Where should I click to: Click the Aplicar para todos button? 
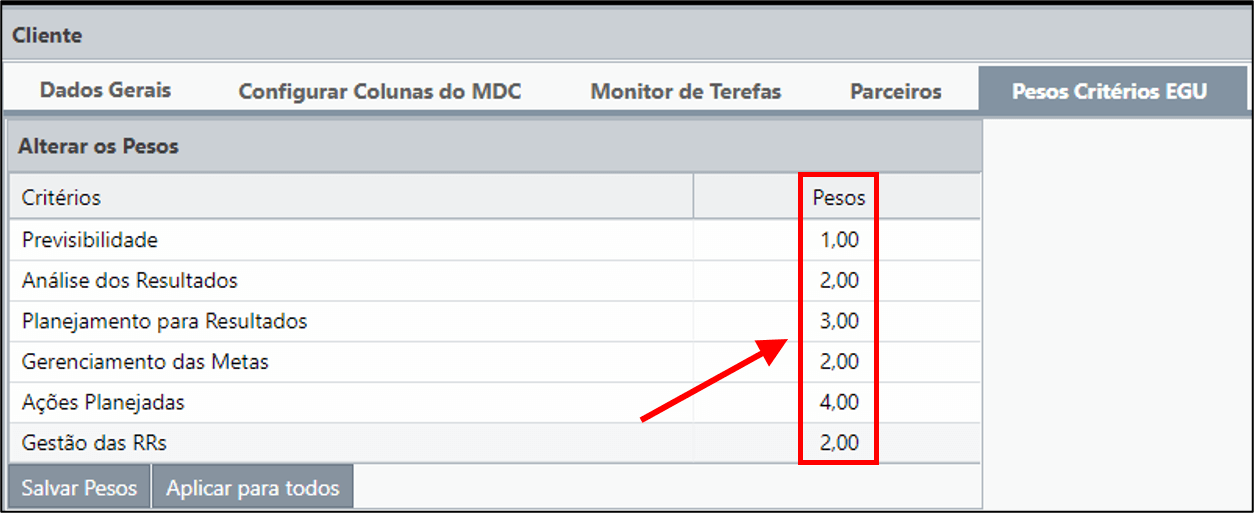pos(253,488)
